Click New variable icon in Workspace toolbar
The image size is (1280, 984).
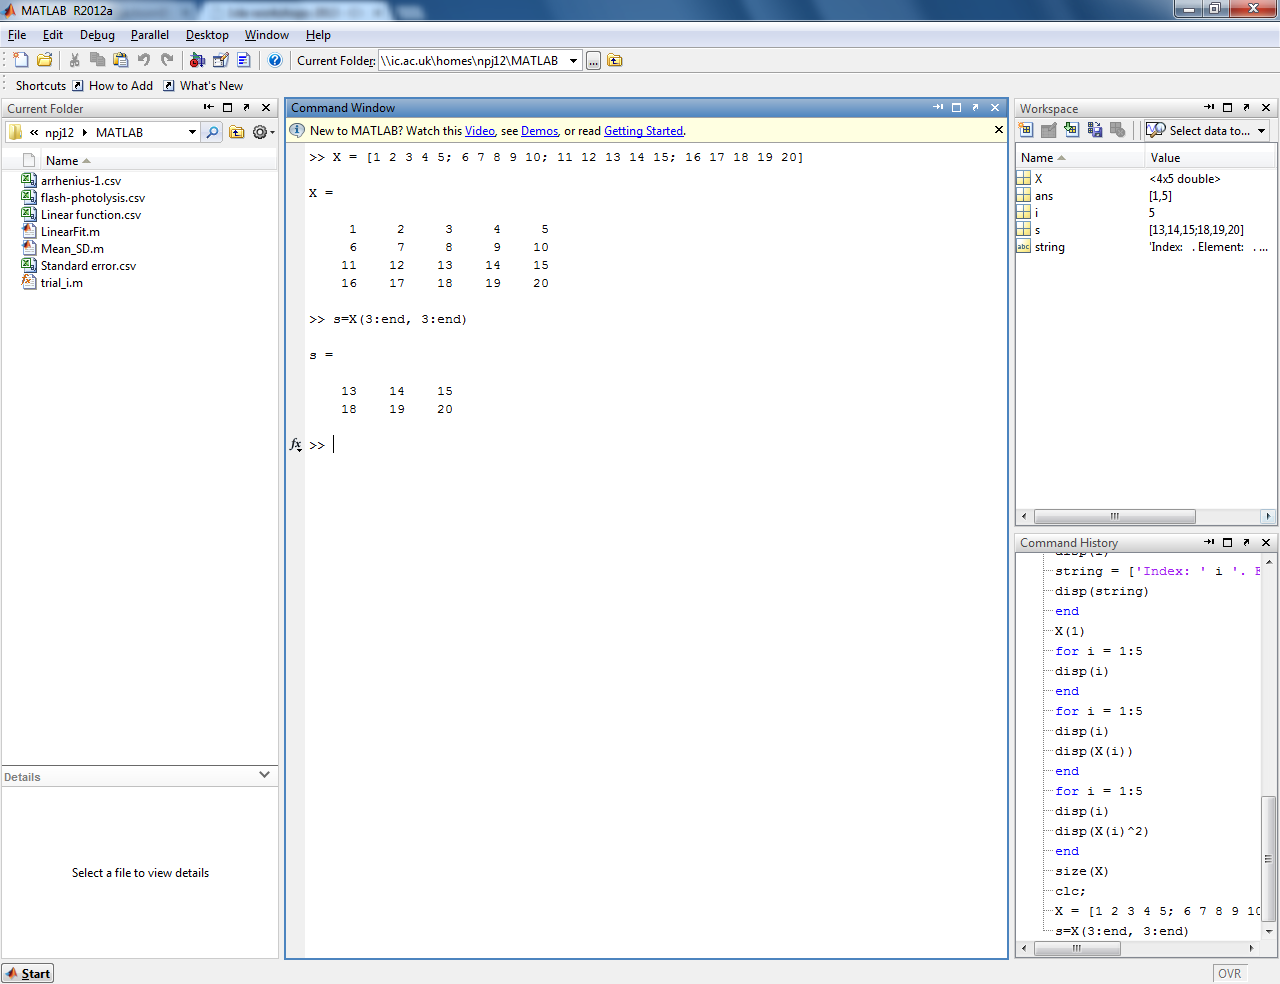point(1026,130)
